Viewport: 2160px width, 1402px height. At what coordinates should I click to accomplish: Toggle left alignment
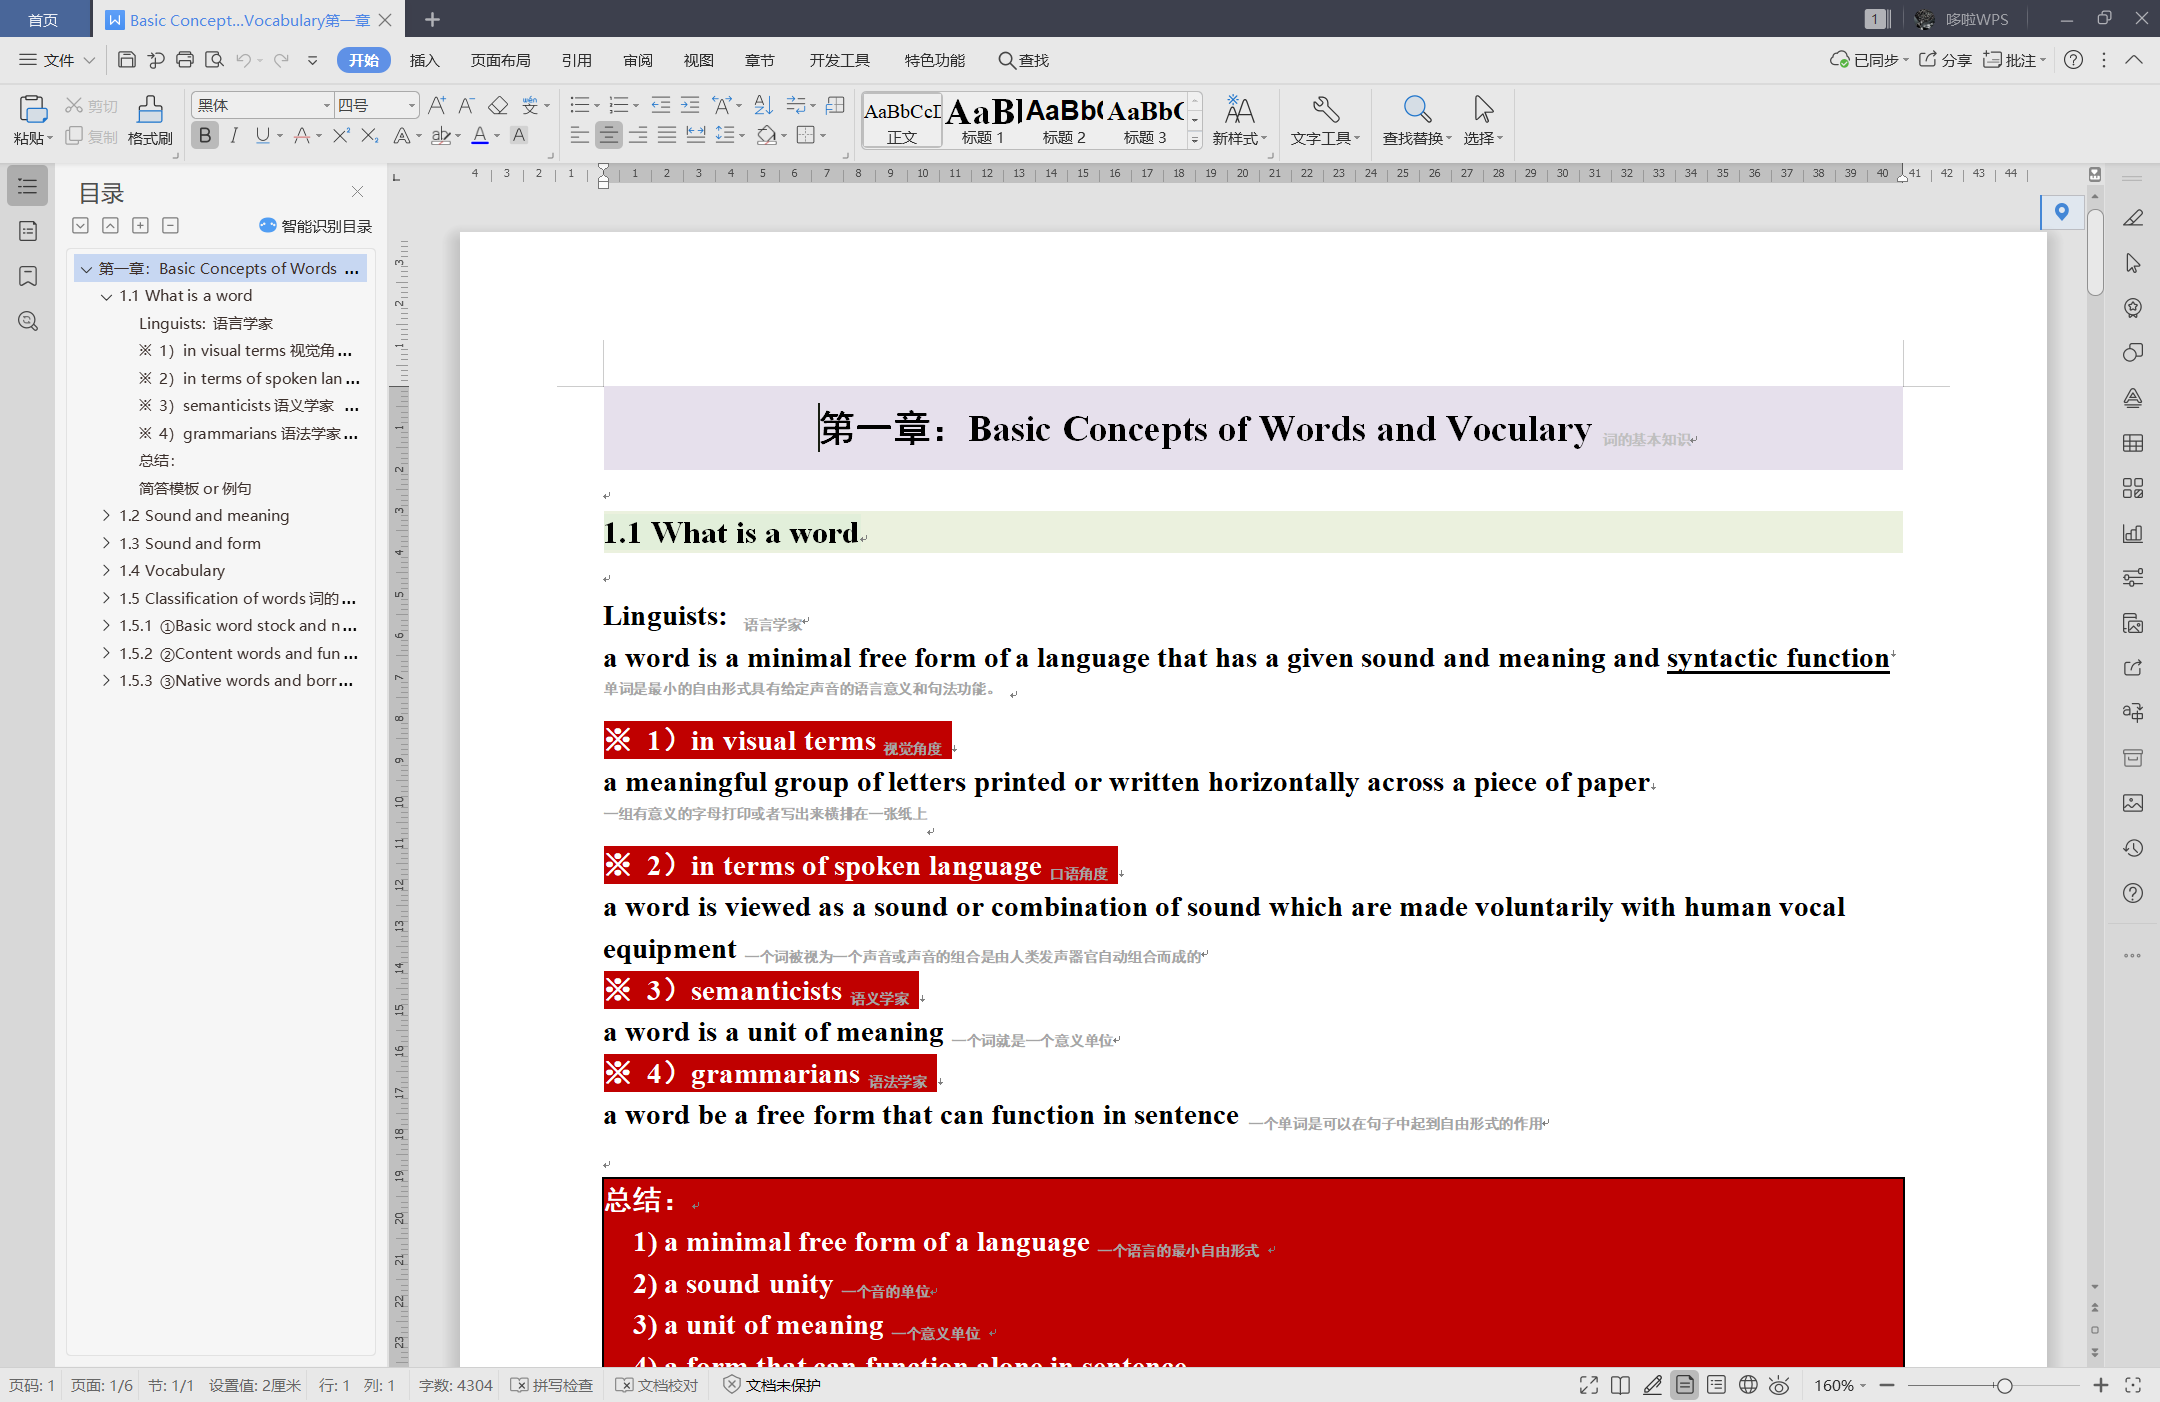pos(579,135)
